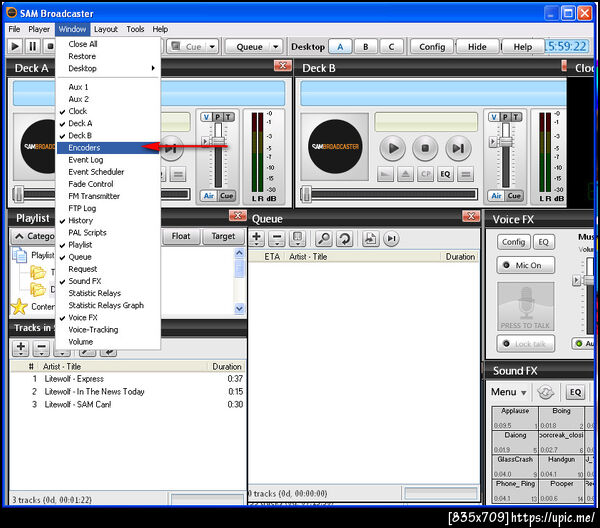Open the File menu
Image resolution: width=600 pixels, height=528 pixels.
pyautogui.click(x=14, y=29)
